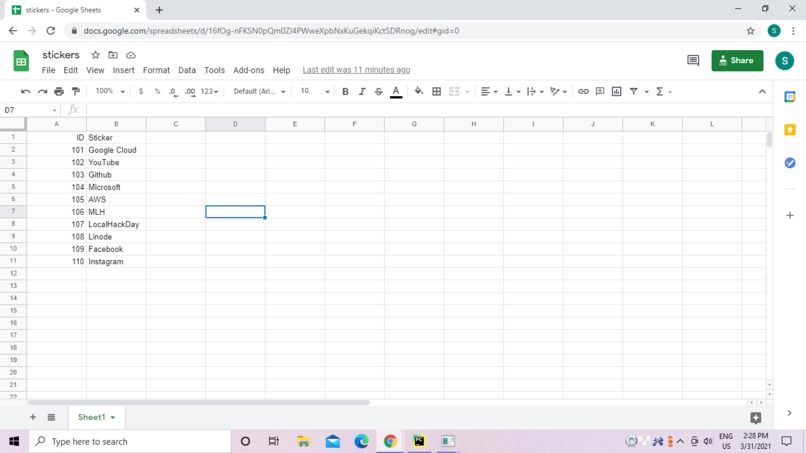This screenshot has height=453, width=806.
Task: Click the merge cells icon
Action: coord(454,92)
